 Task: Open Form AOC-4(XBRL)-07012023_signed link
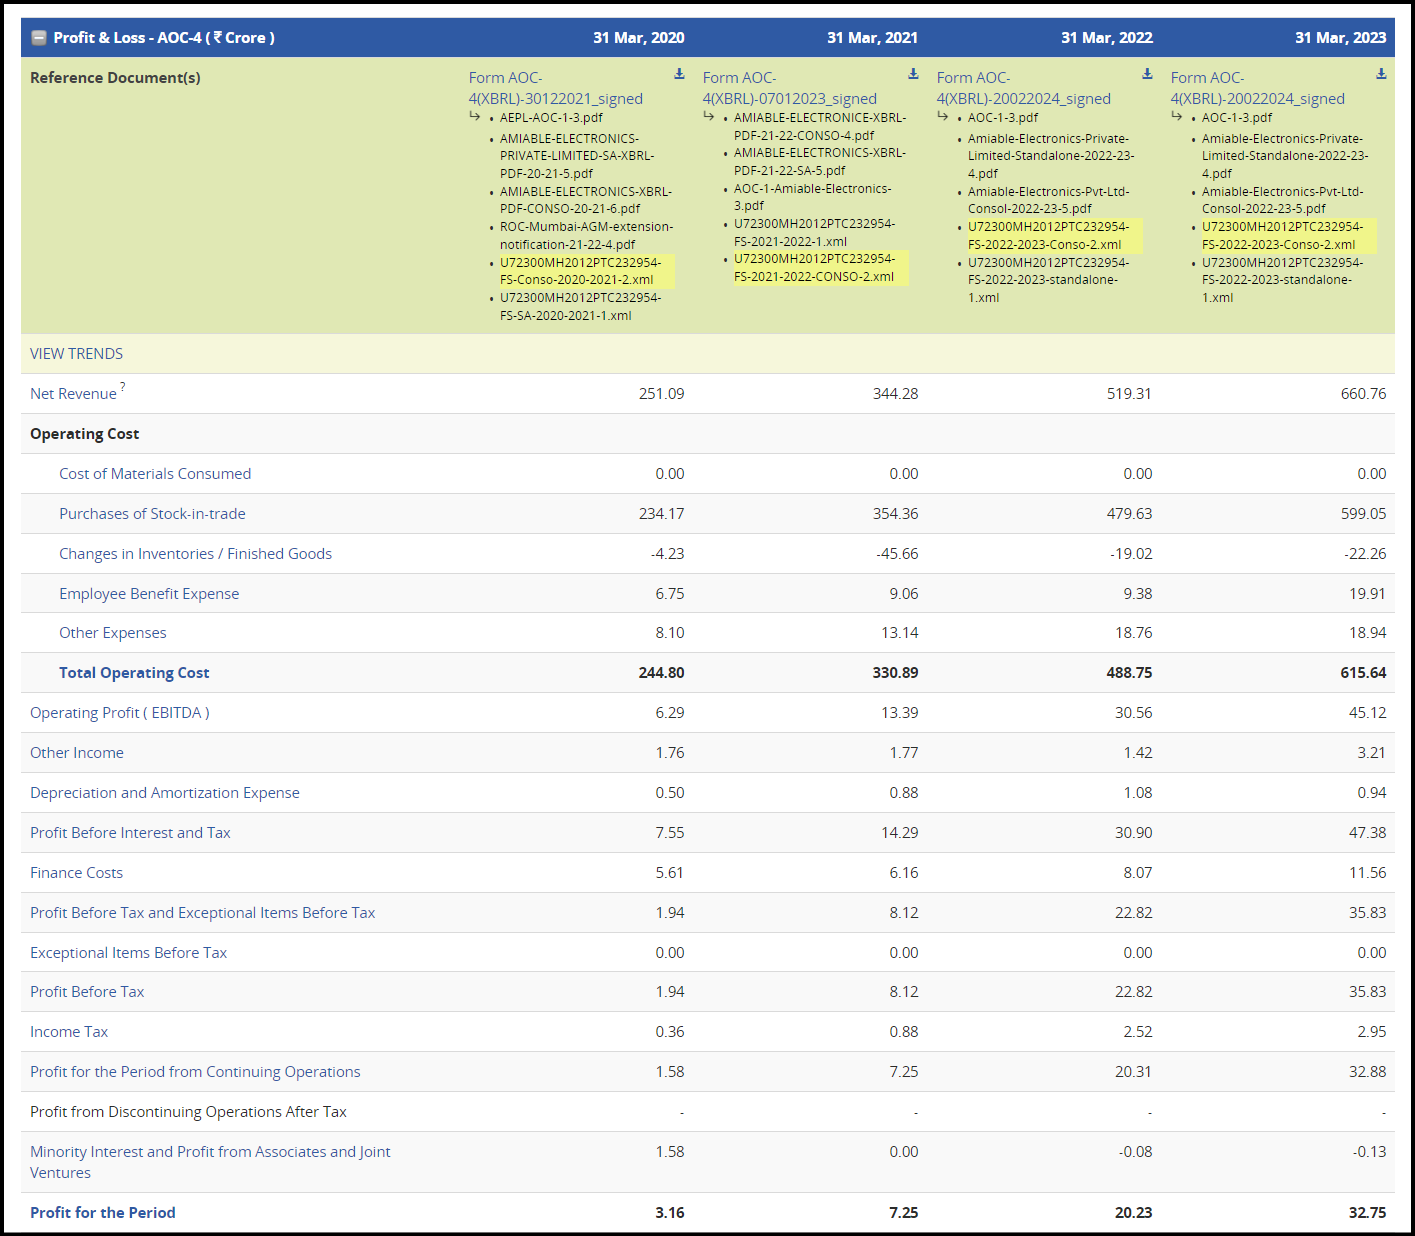(x=789, y=88)
